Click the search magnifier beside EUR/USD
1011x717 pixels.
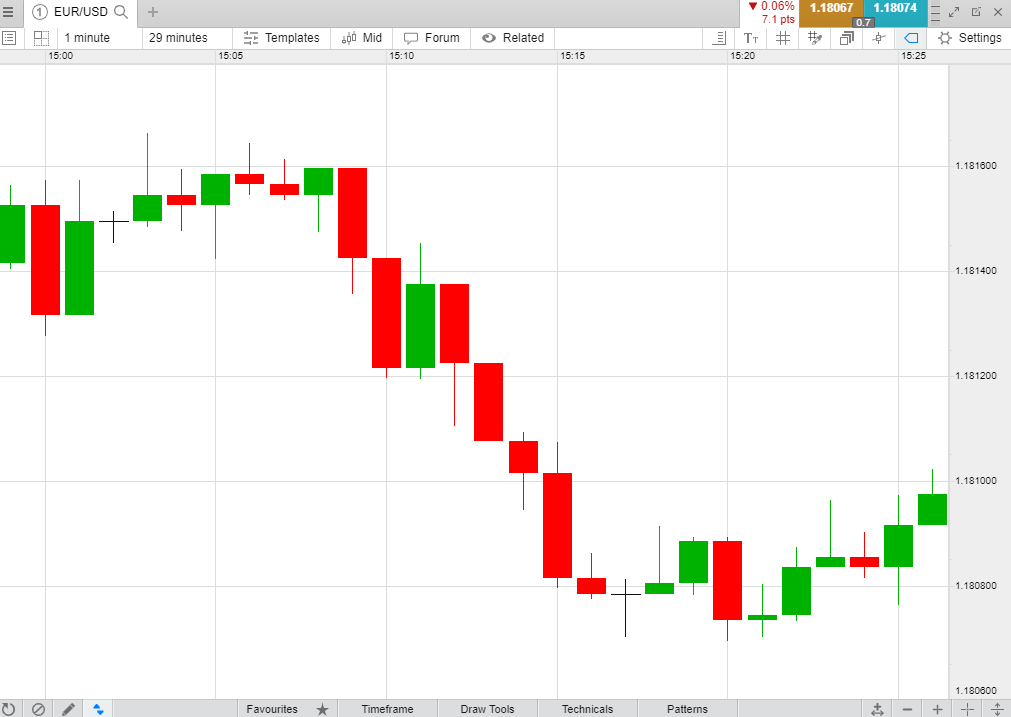pos(121,12)
